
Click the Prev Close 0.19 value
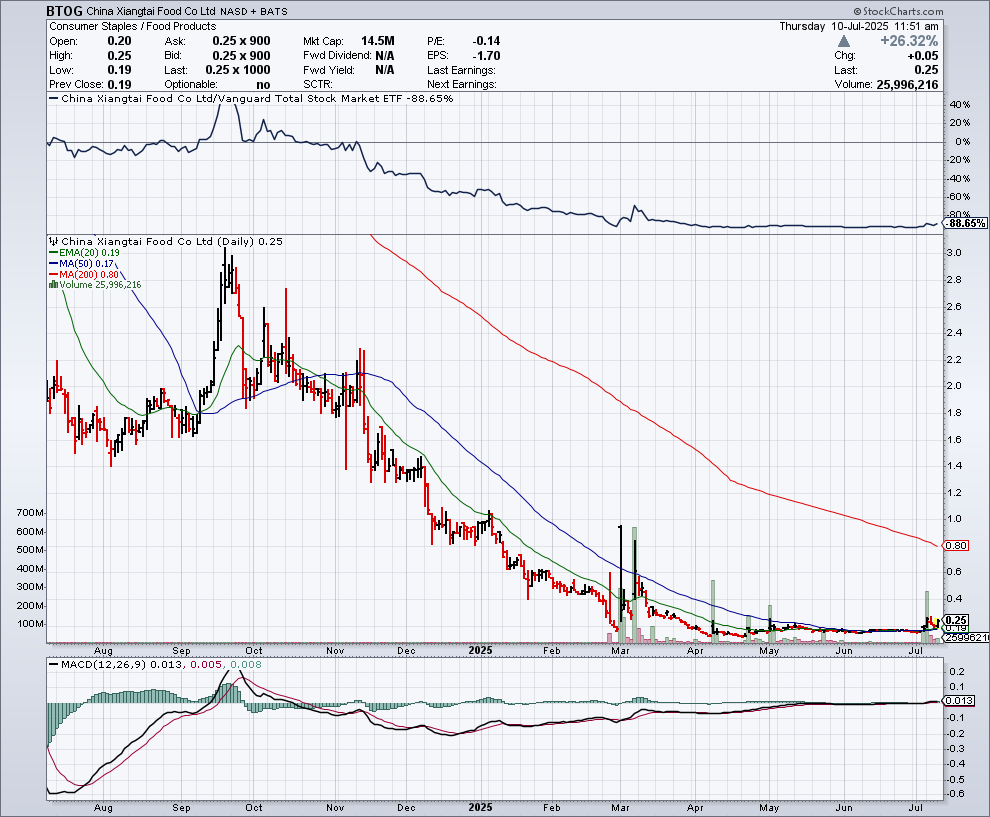tap(119, 85)
